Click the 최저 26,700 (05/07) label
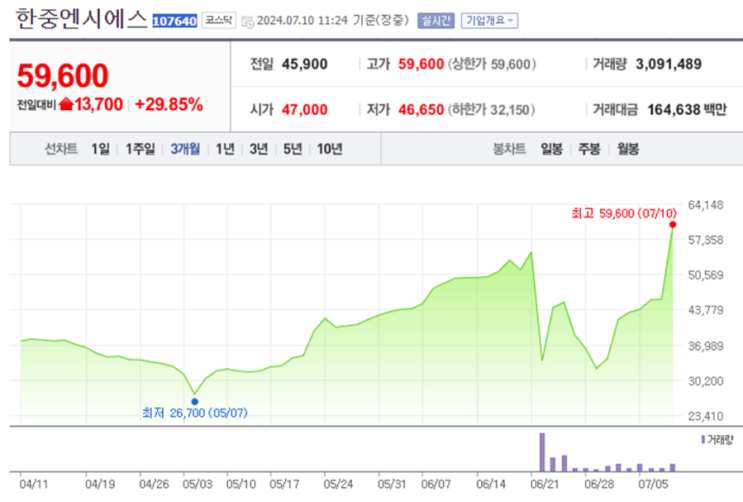 click(195, 413)
